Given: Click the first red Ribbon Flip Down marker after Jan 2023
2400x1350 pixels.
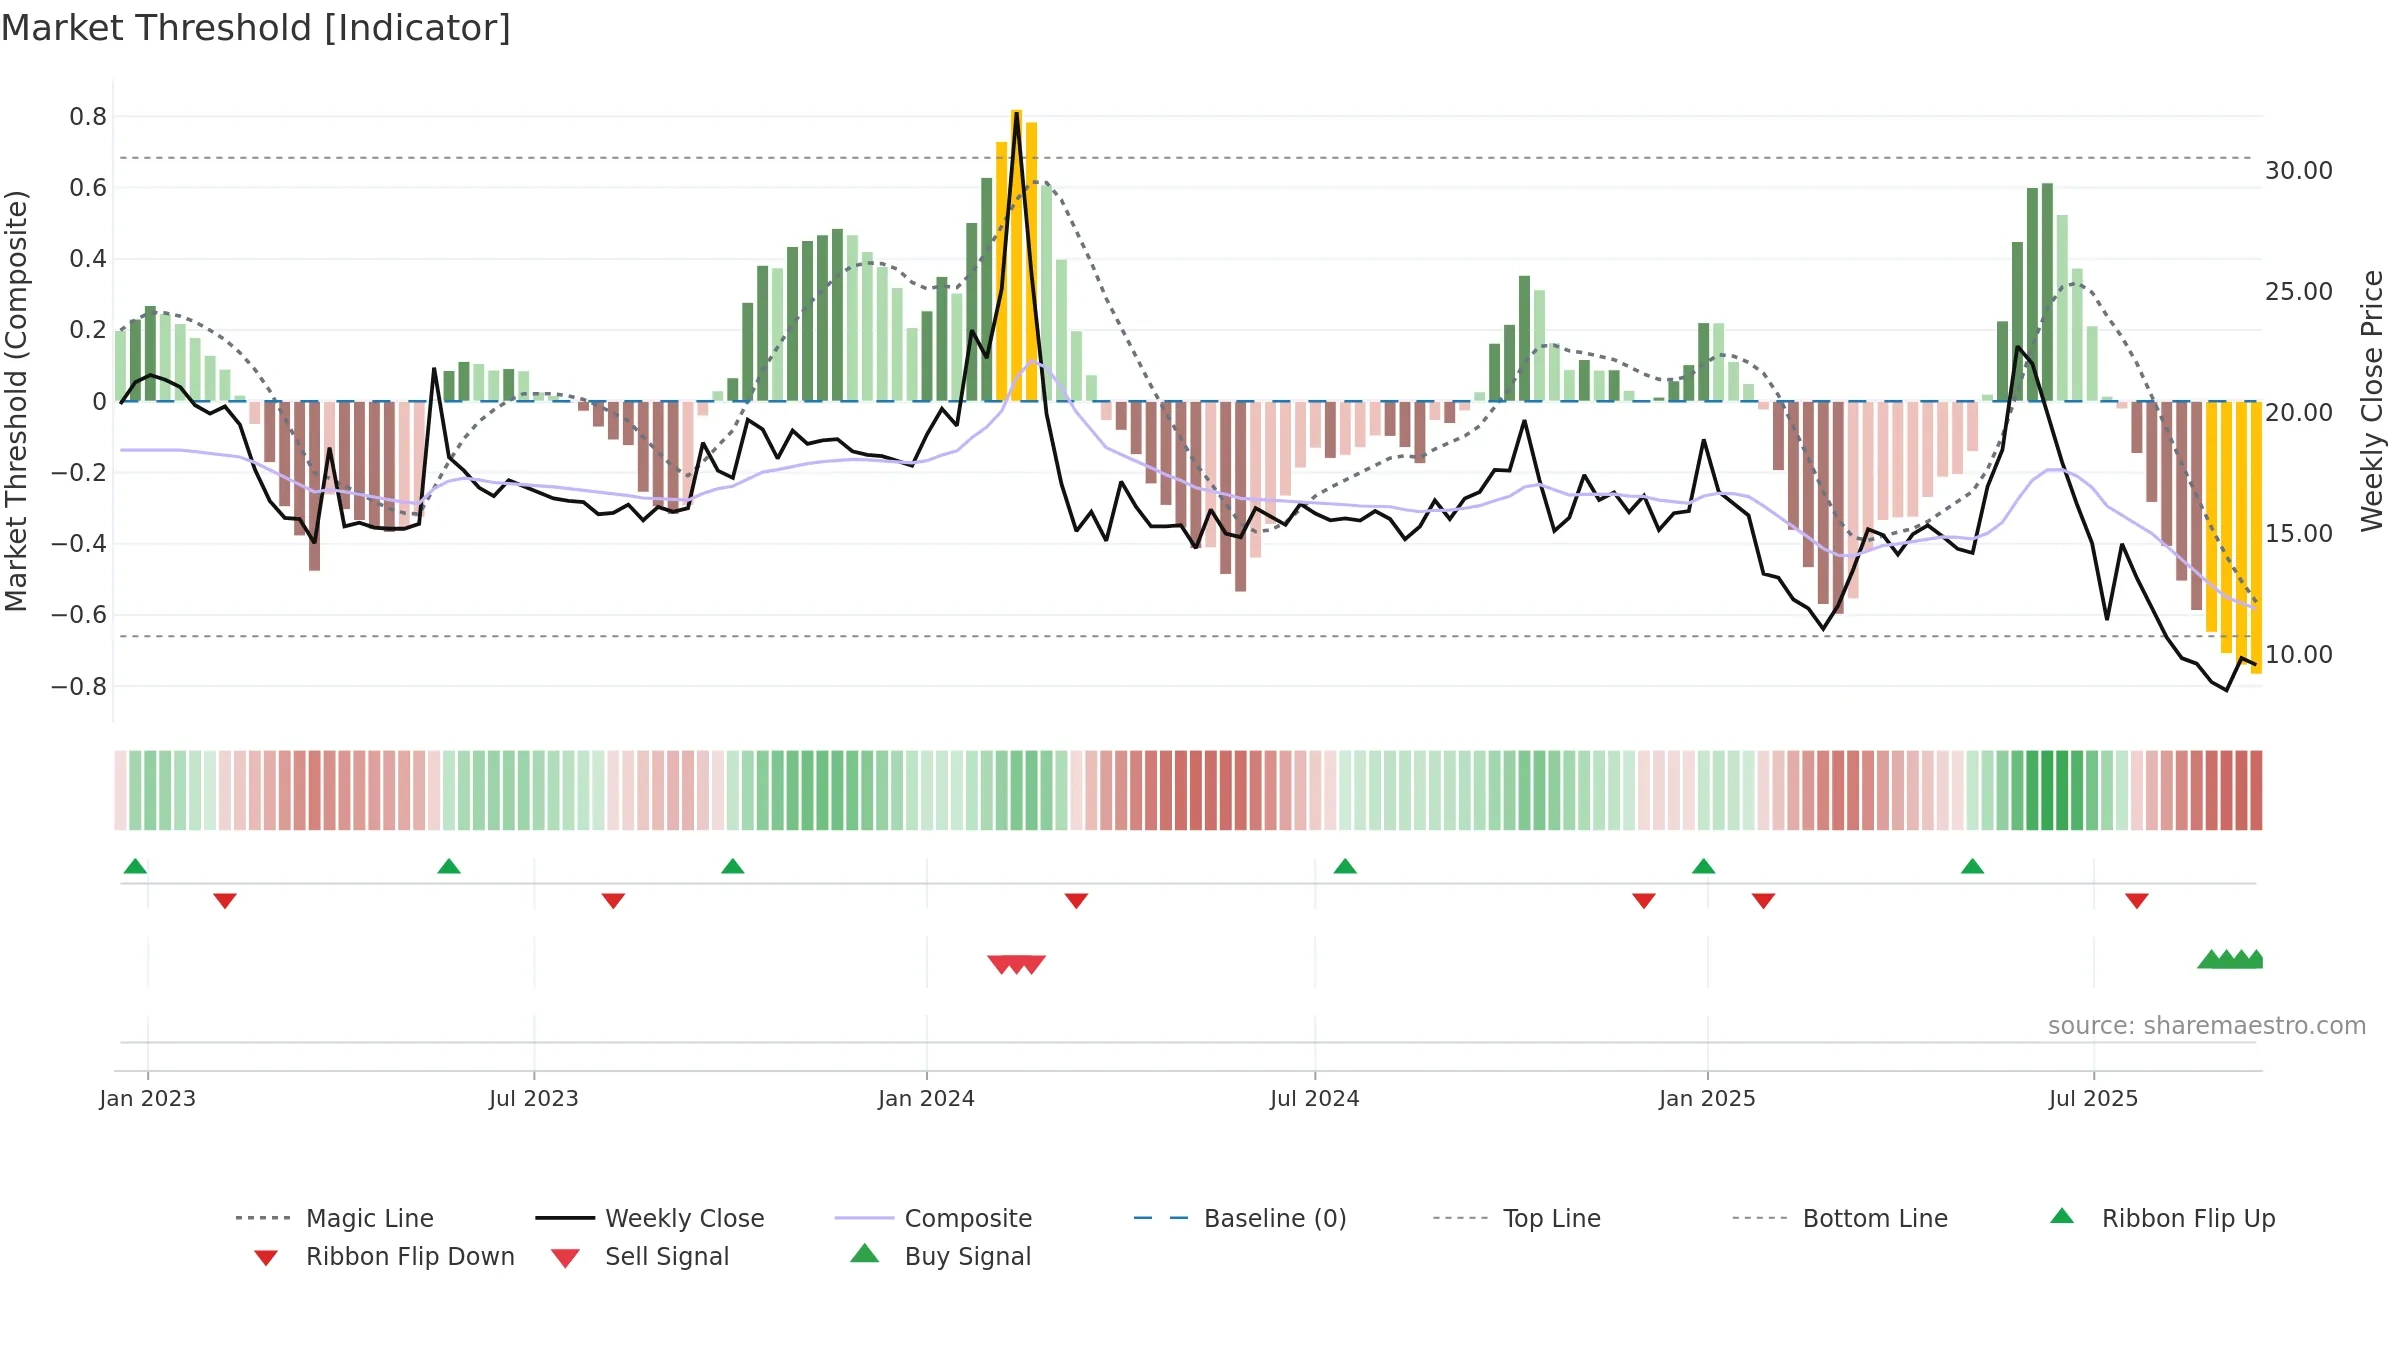Looking at the screenshot, I should [225, 901].
